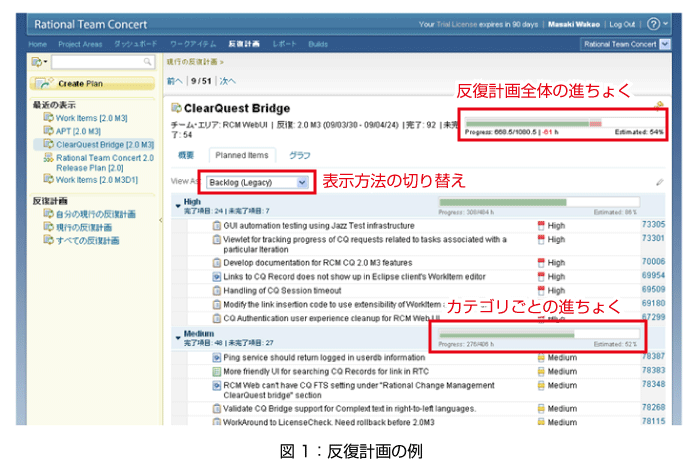Click the release plan icon for Rational Team Concert 2.0
The width and height of the screenshot is (700, 470).
[x=48, y=157]
